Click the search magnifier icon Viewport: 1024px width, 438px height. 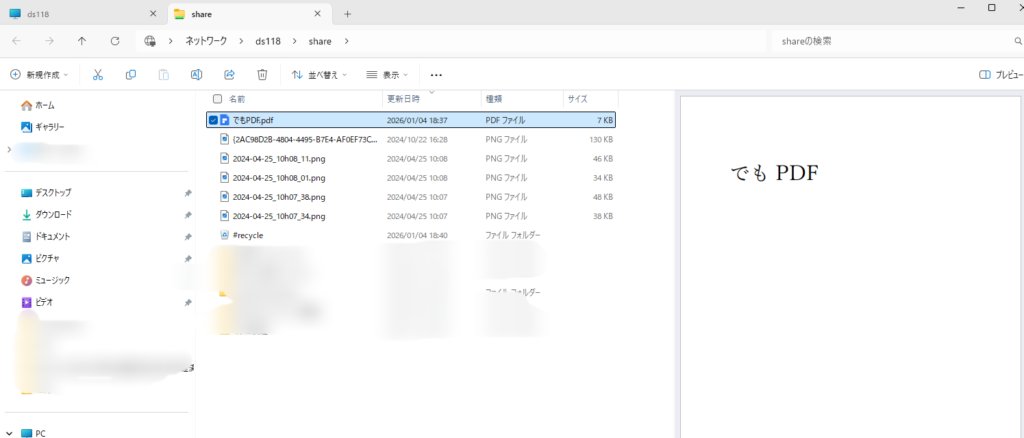click(1017, 41)
